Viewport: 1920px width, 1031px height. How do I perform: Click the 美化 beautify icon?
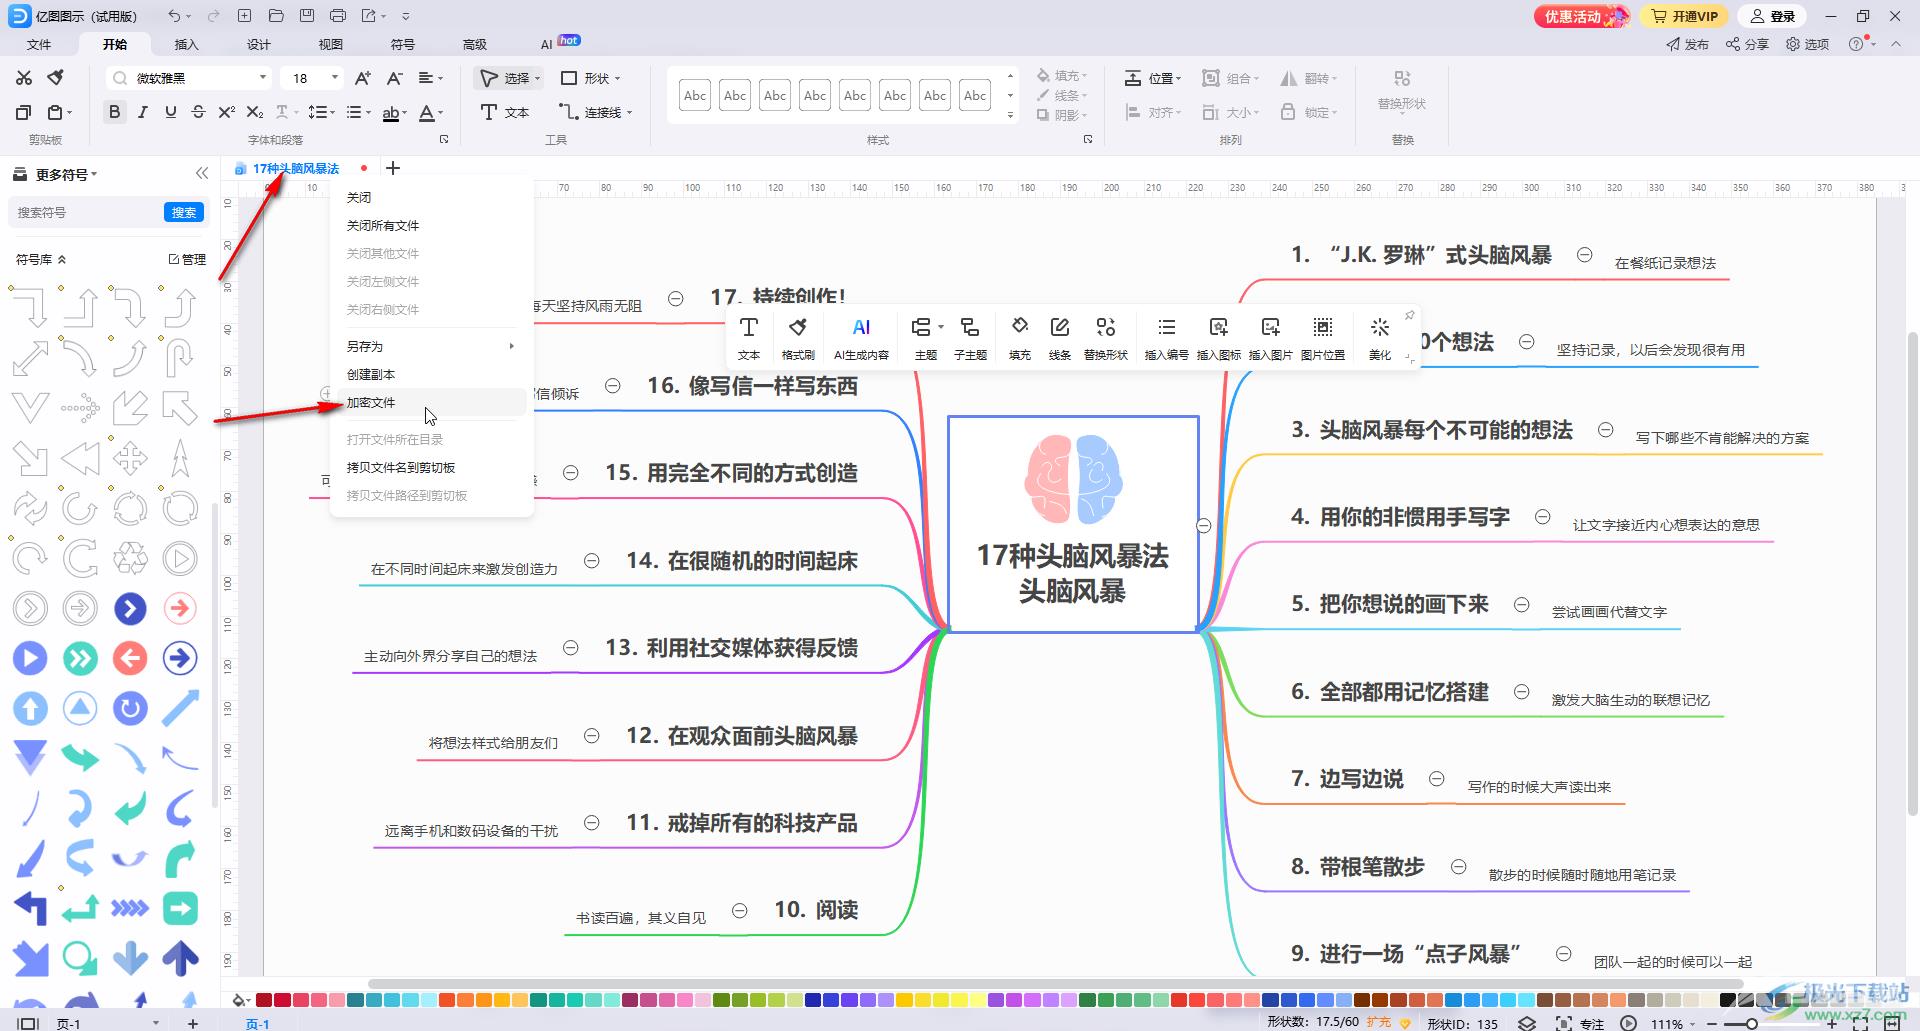coord(1379,338)
